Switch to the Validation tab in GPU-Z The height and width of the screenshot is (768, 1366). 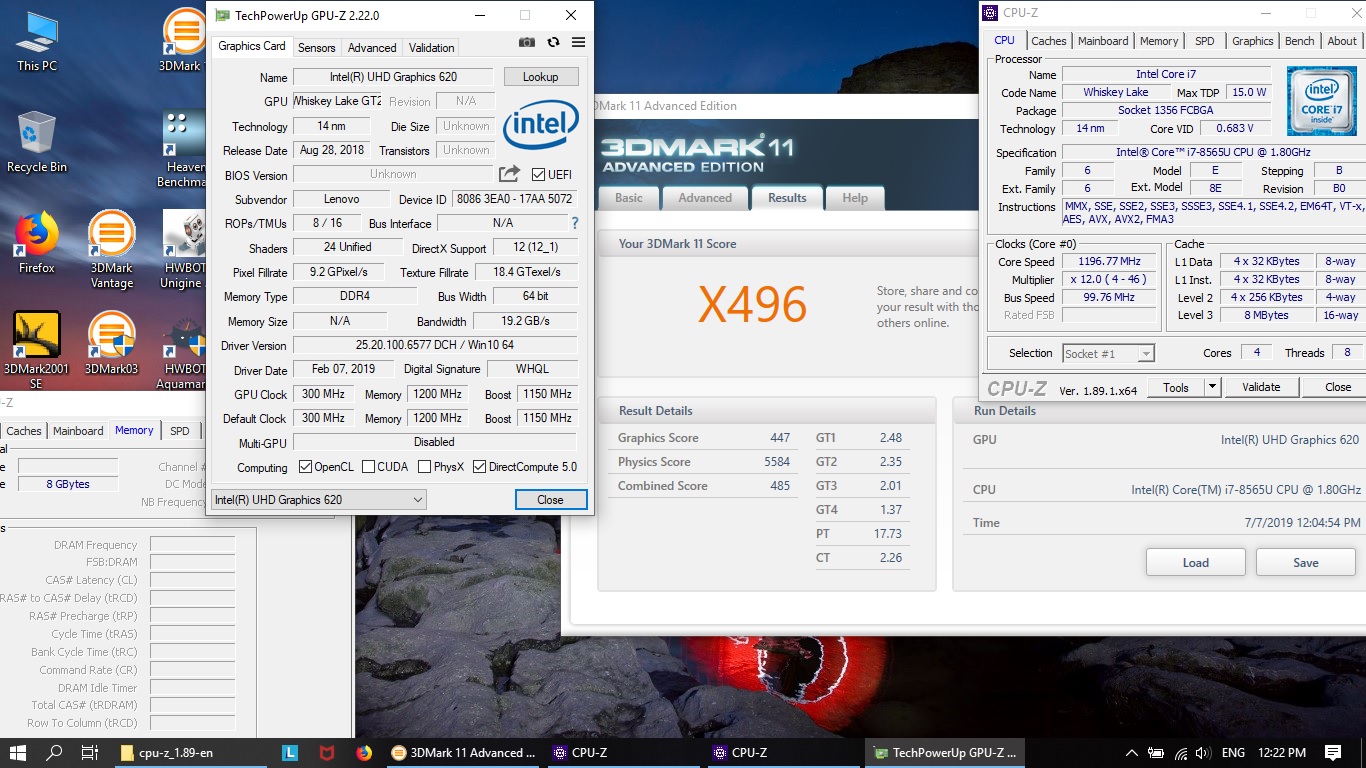click(x=431, y=47)
